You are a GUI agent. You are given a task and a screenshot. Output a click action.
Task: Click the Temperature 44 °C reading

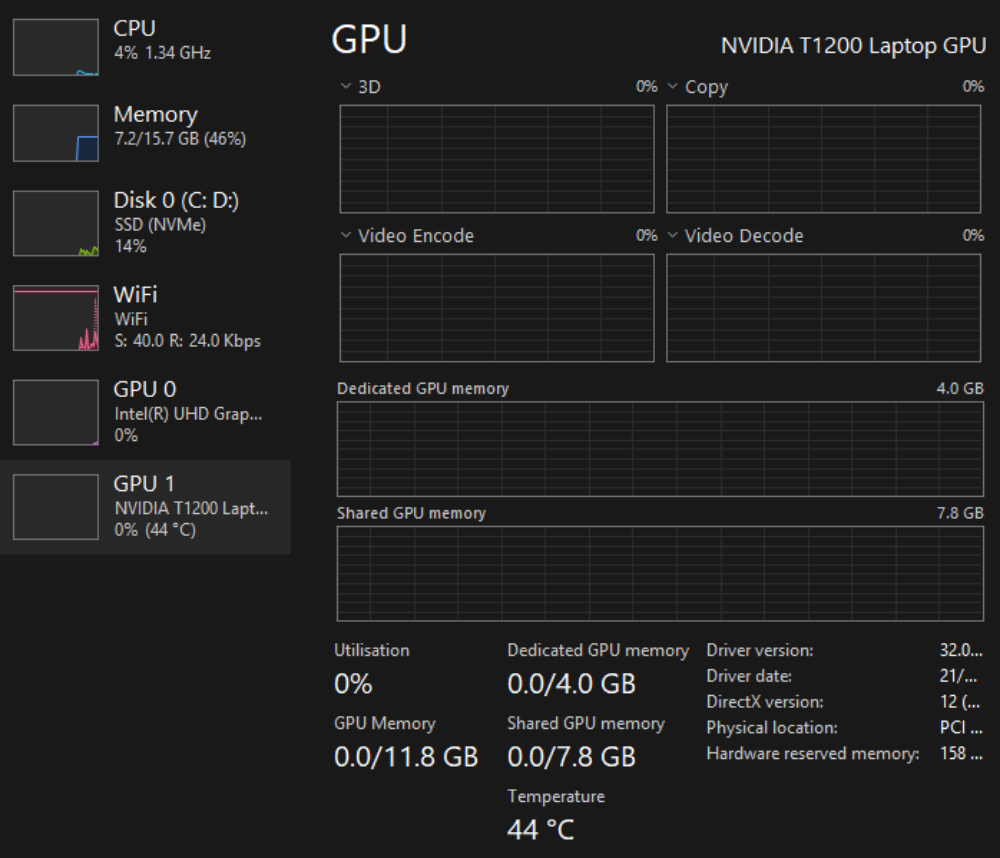(x=541, y=830)
